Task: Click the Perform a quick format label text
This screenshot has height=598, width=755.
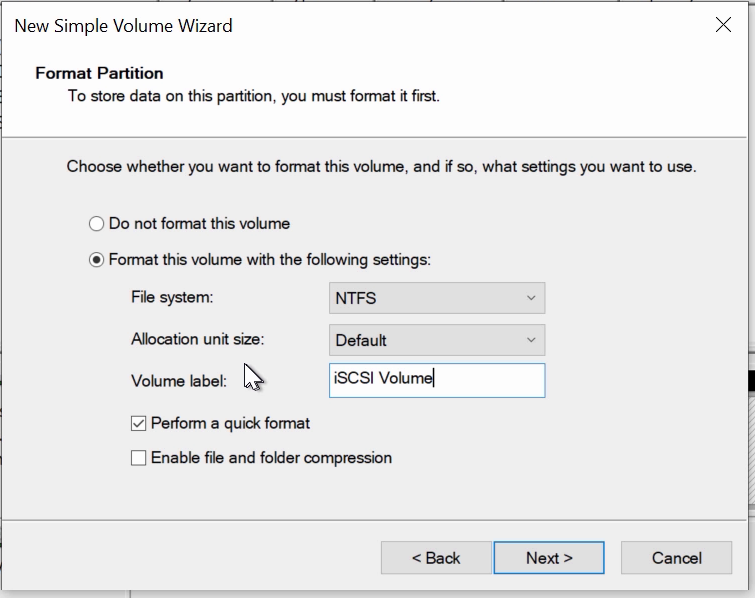Action: [x=230, y=423]
